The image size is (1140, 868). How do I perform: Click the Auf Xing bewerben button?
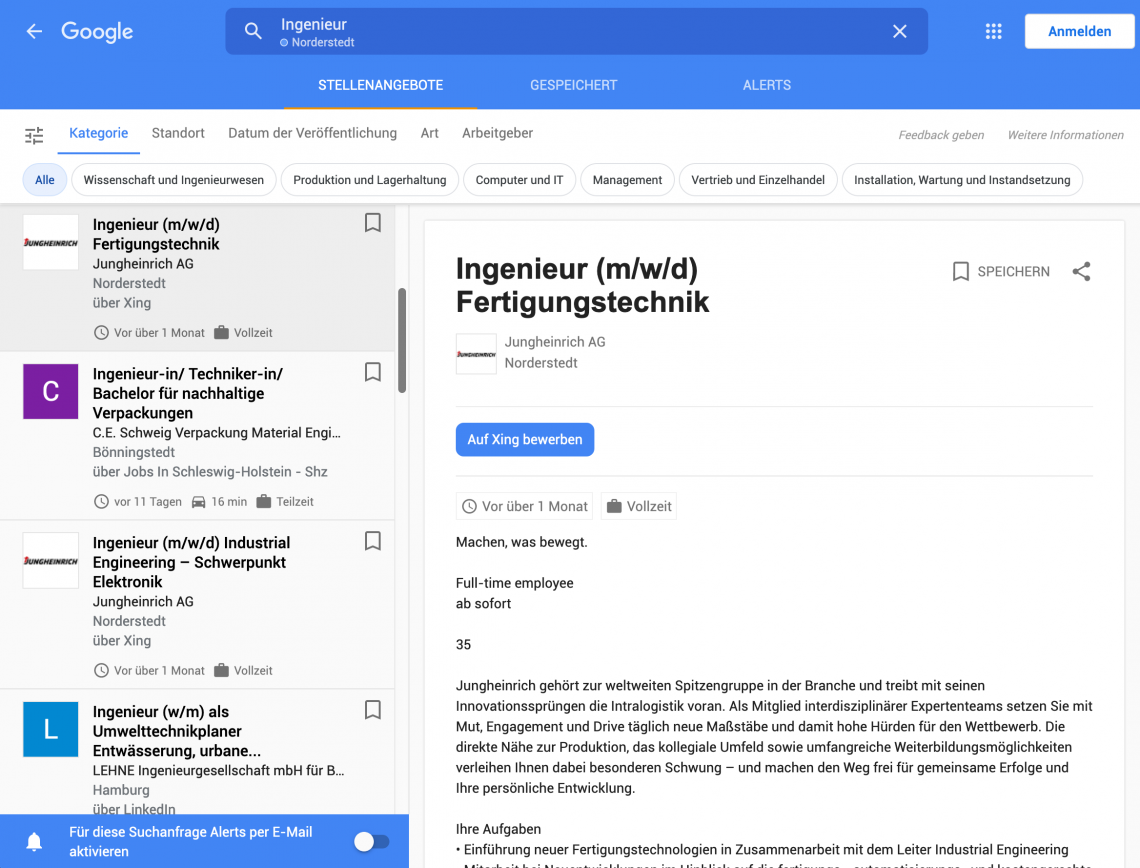pyautogui.click(x=524, y=439)
